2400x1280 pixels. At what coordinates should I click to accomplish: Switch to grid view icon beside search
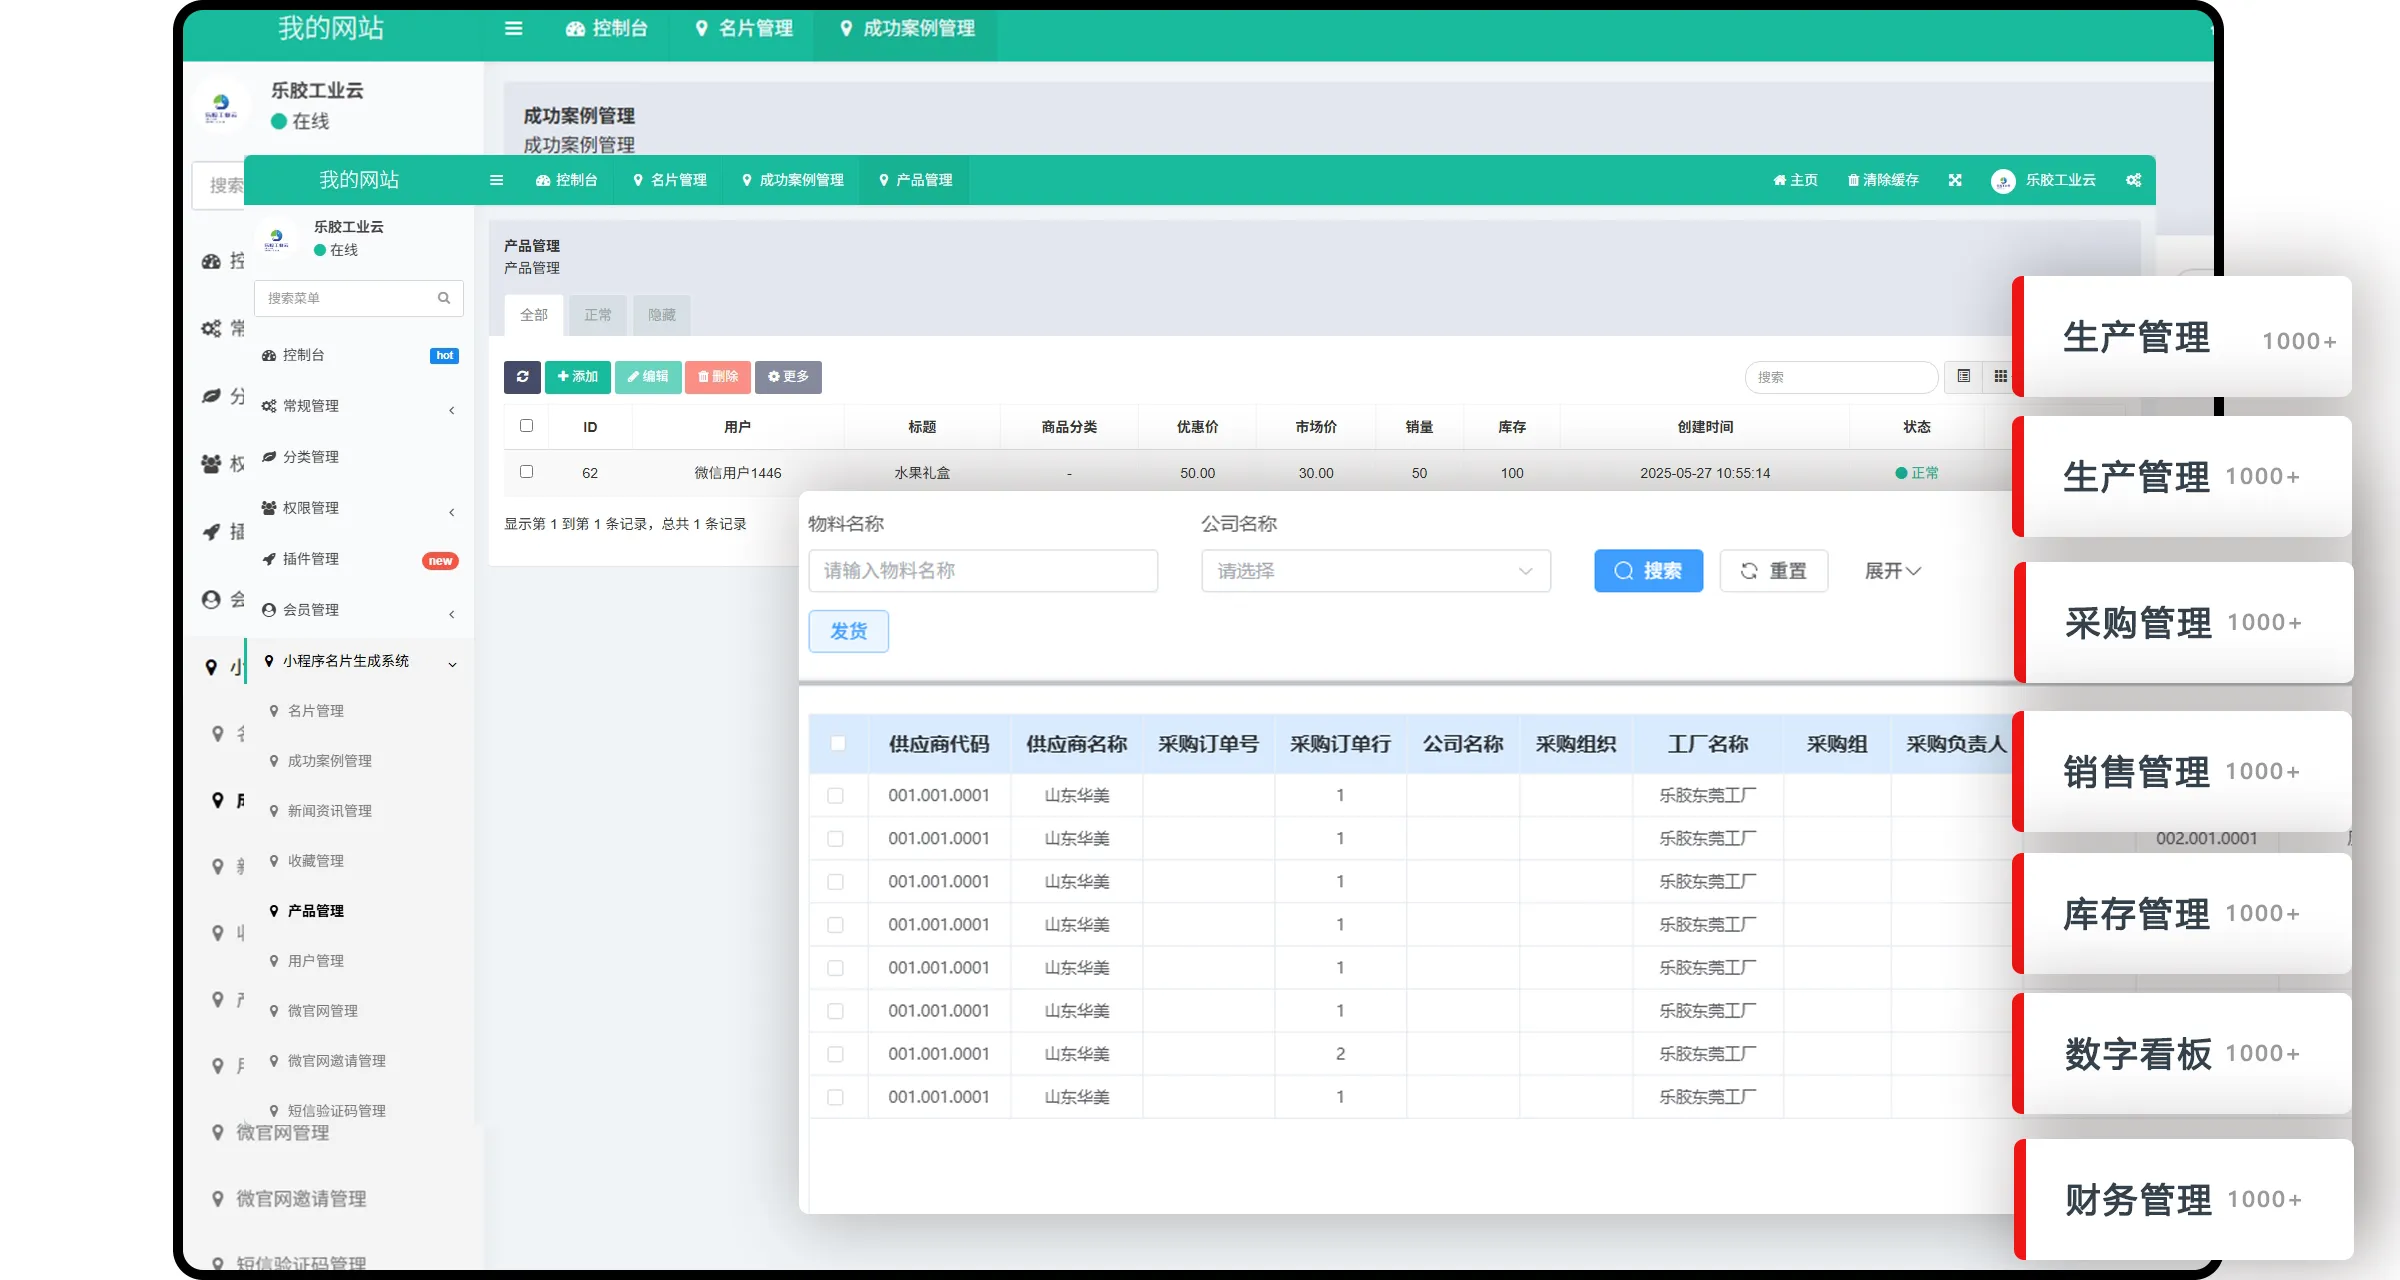point(2000,377)
